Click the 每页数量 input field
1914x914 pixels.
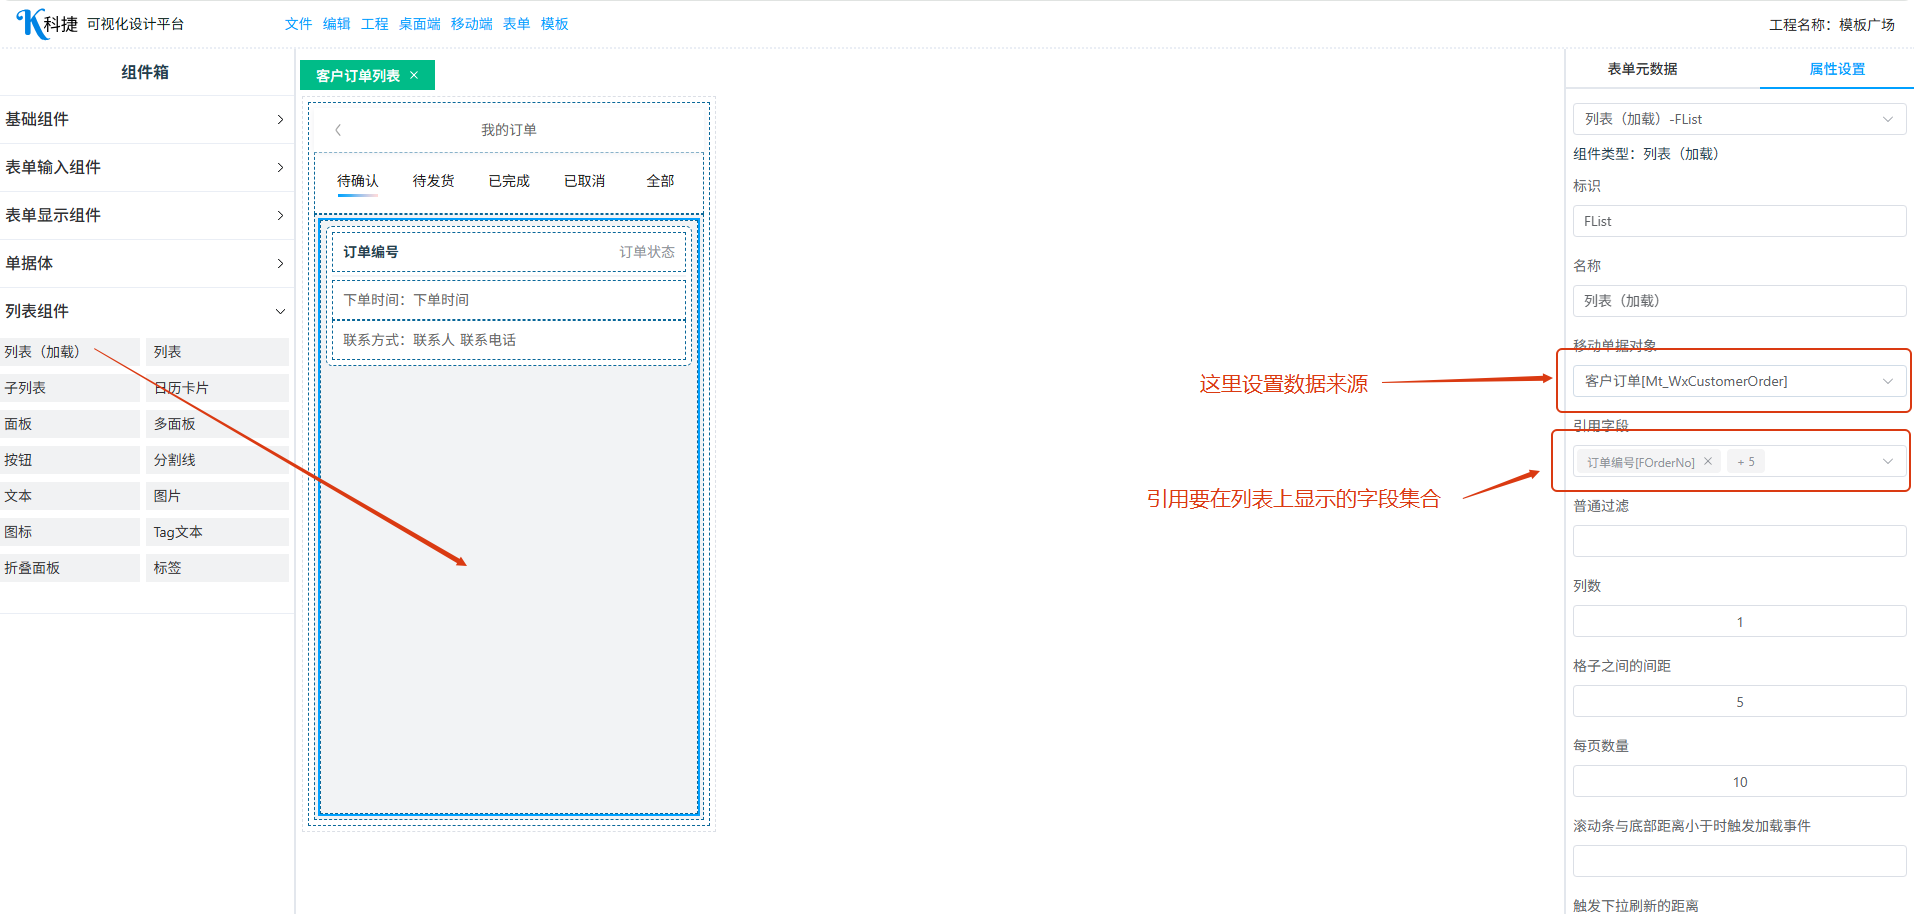click(x=1738, y=782)
